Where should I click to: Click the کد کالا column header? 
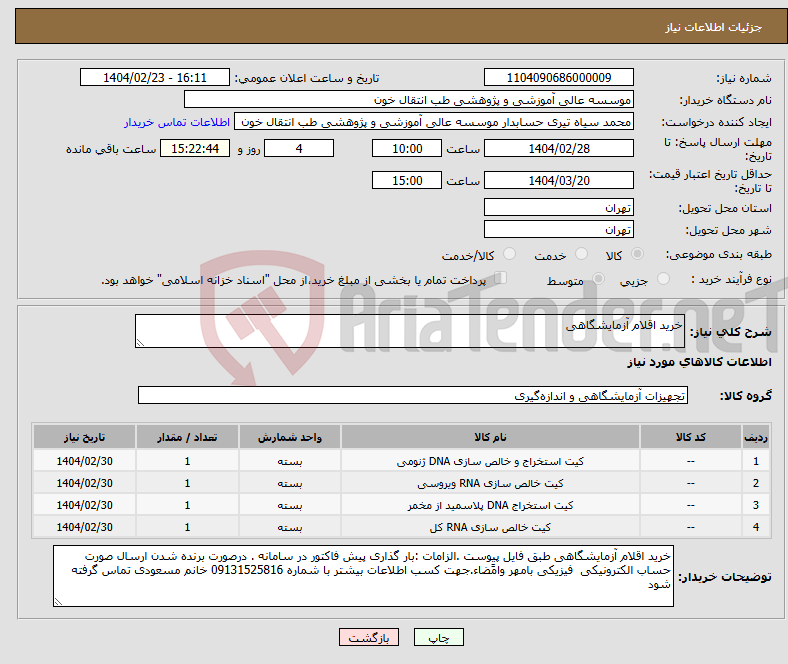coord(691,437)
